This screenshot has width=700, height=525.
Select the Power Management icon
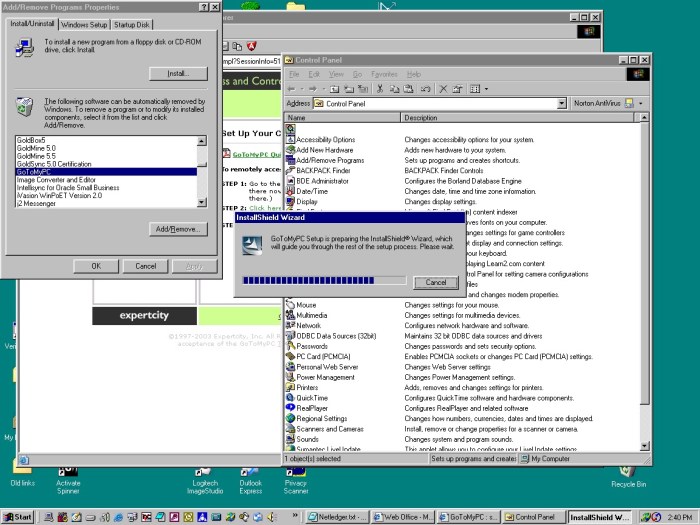291,377
